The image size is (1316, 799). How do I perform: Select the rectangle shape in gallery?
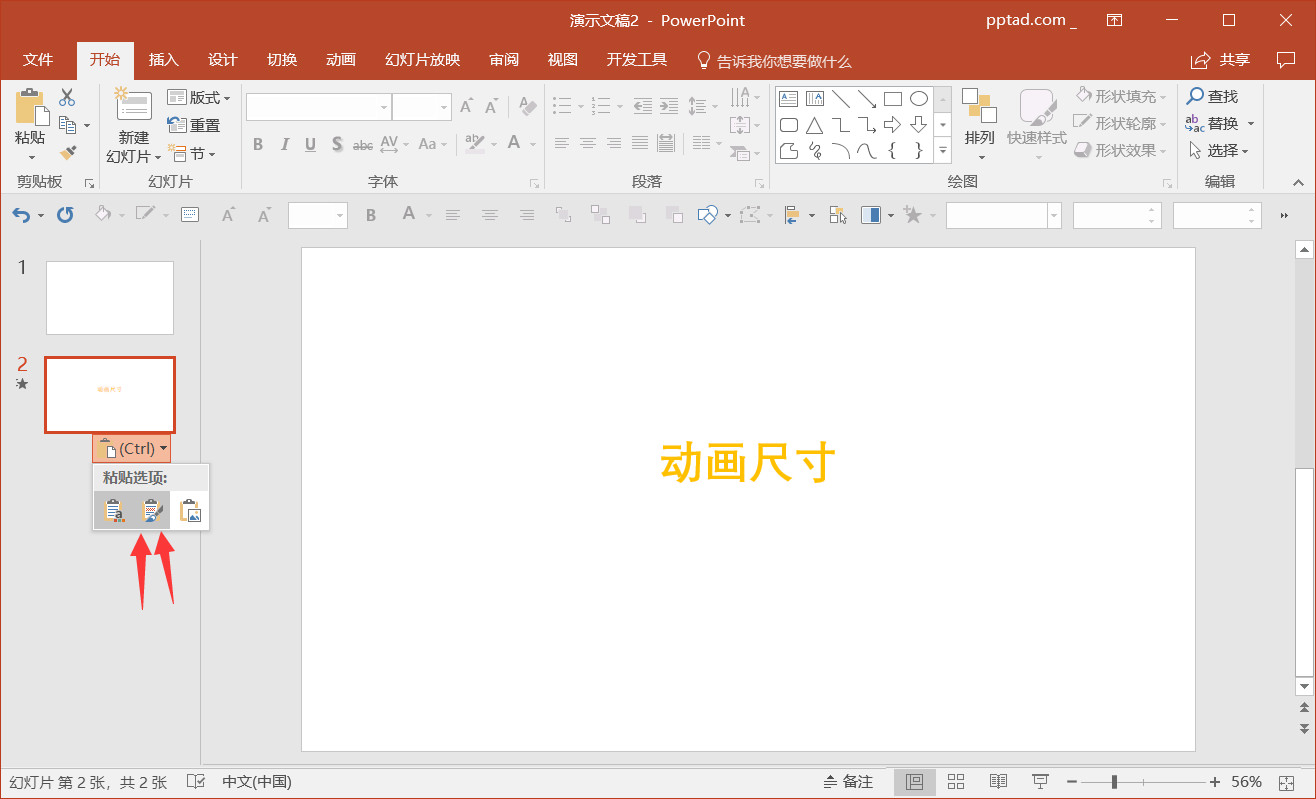tap(893, 98)
